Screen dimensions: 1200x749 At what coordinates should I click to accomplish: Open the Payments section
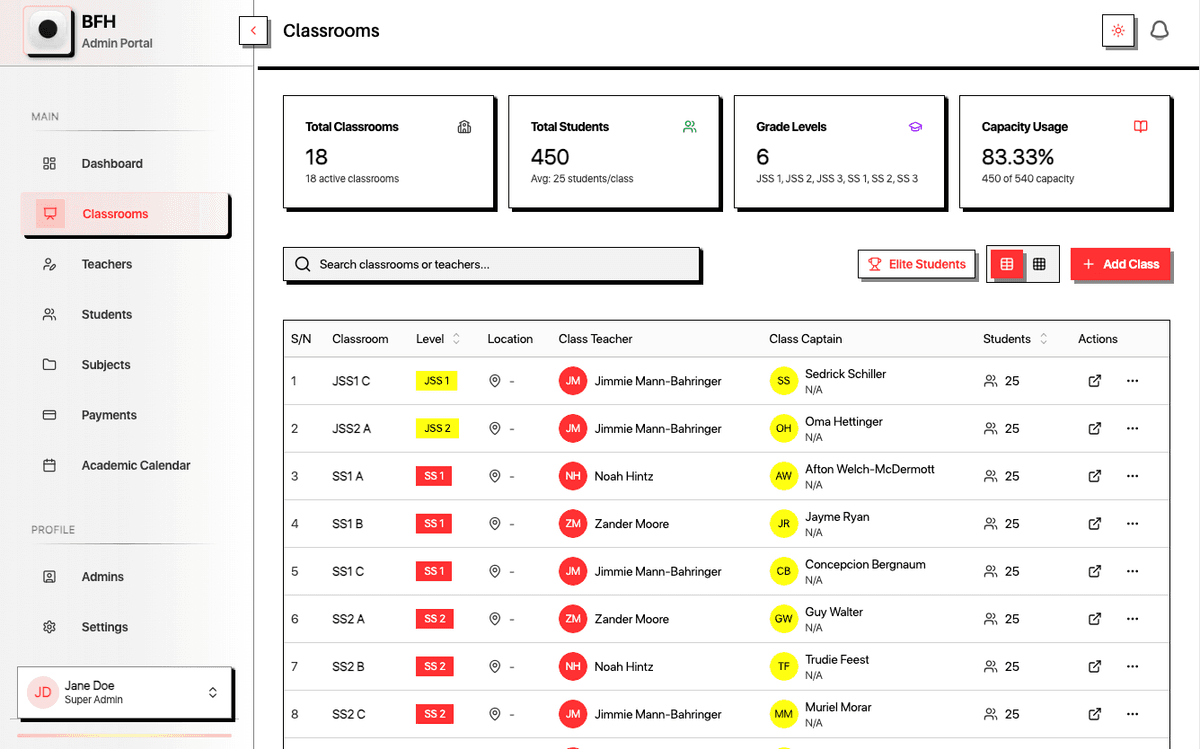tap(108, 415)
